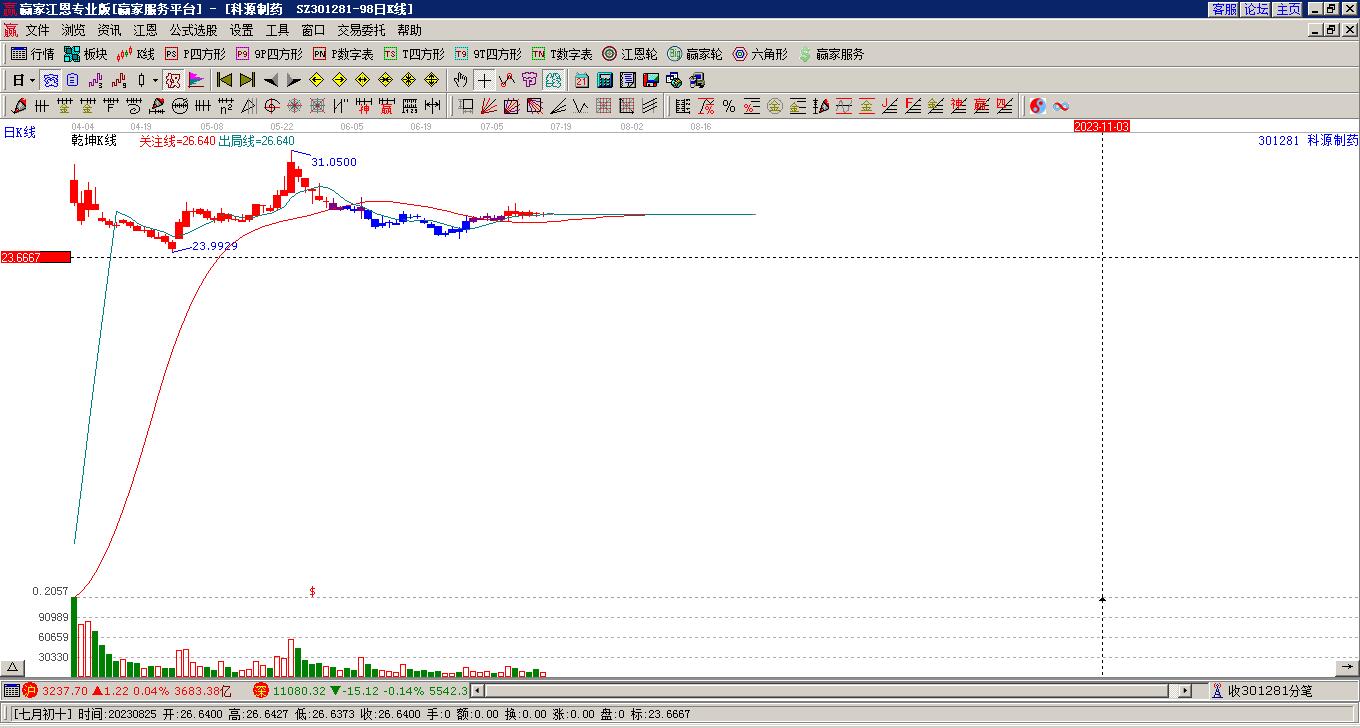
Task: Open the T四方形 tool
Action: point(414,54)
